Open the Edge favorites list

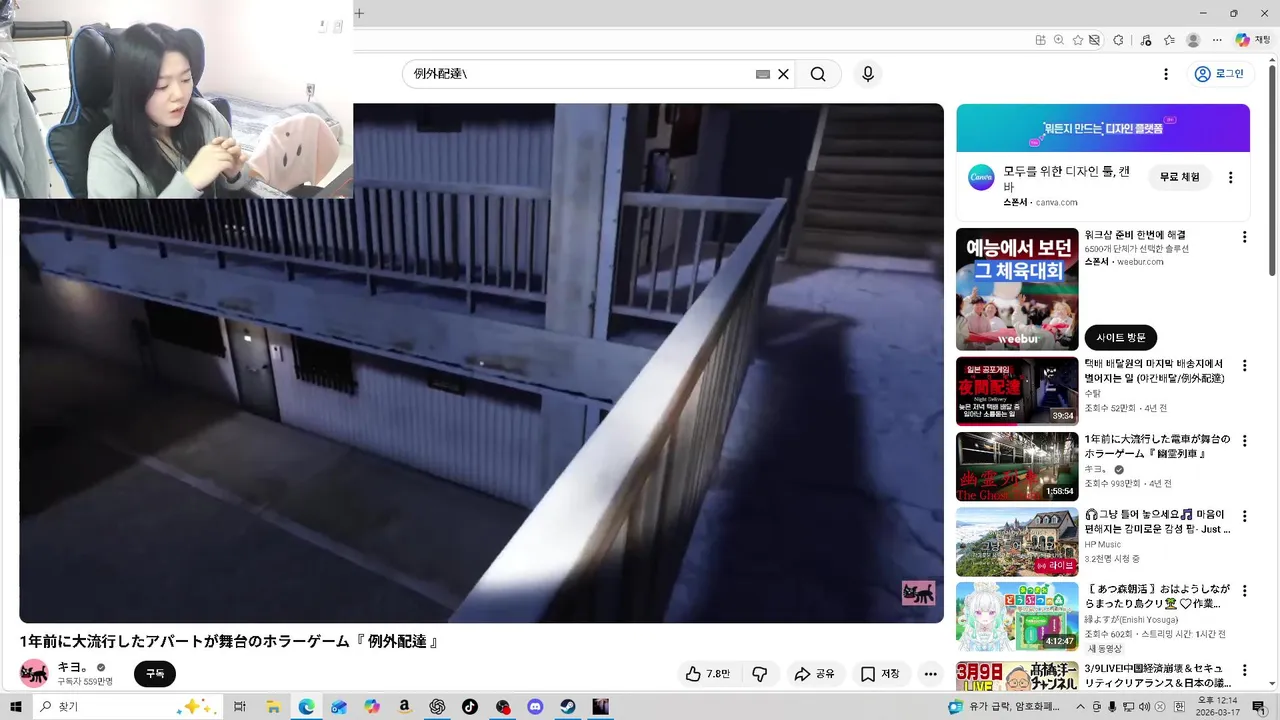click(x=1169, y=40)
